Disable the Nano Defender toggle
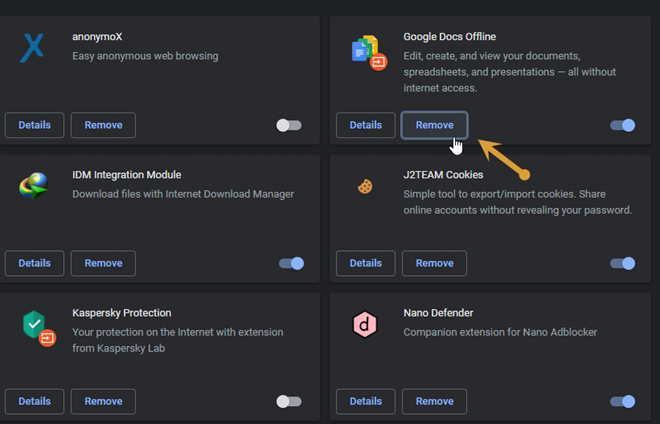 [622, 401]
